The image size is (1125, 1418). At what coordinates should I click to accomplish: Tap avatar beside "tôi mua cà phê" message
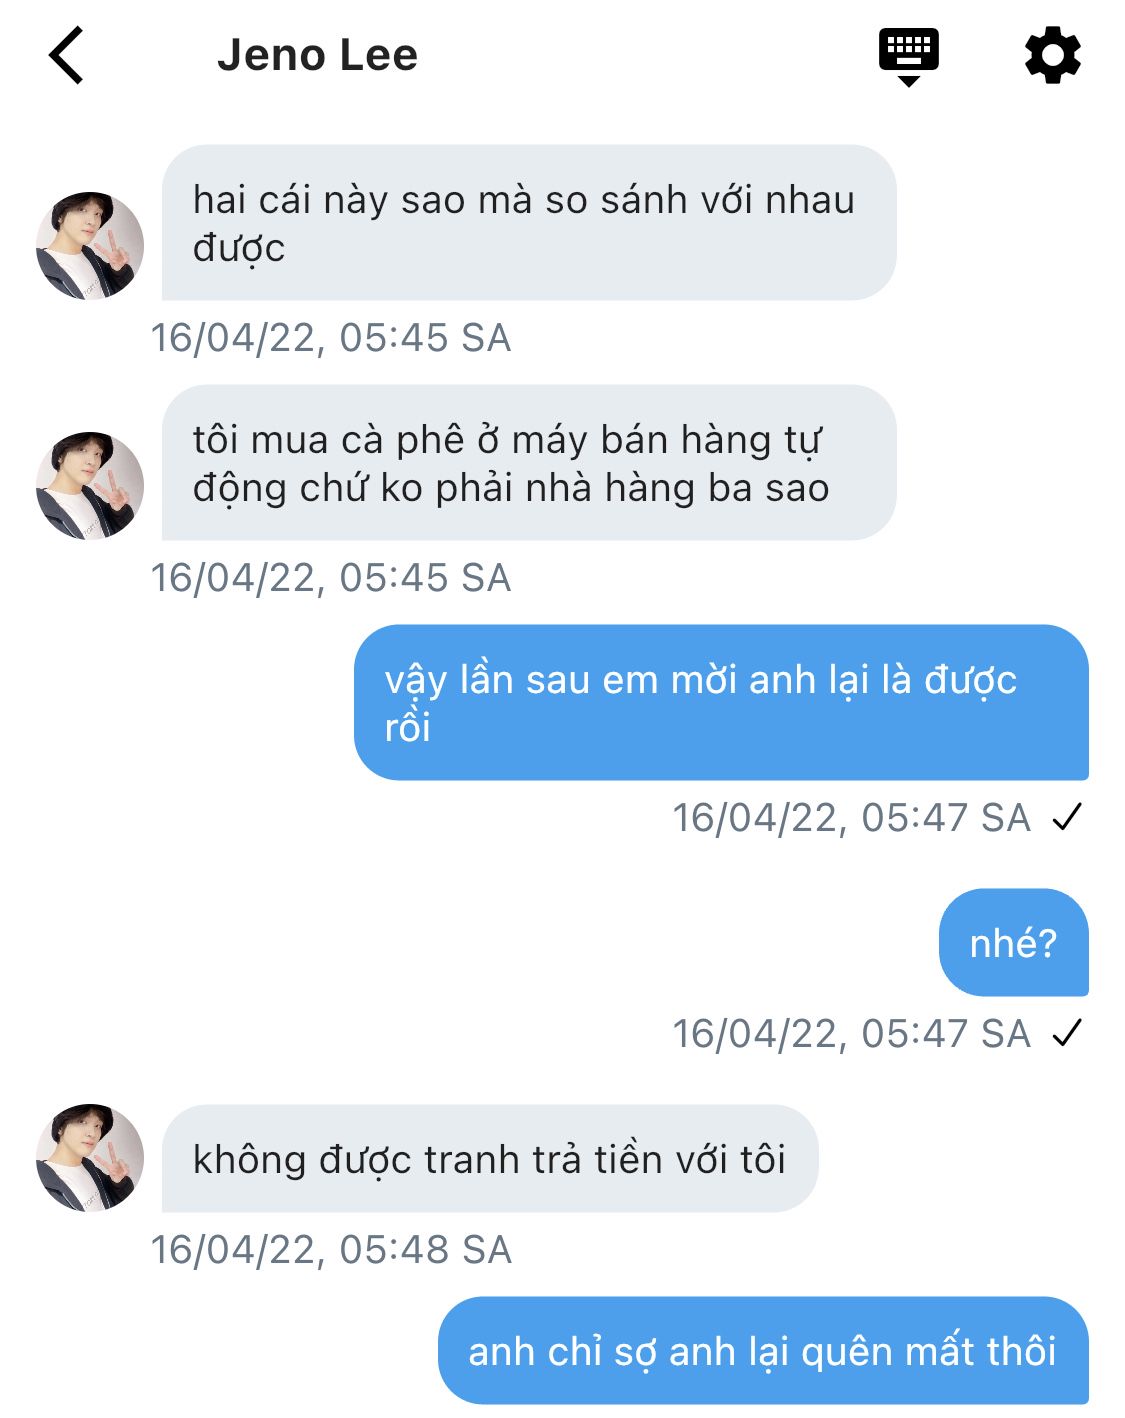(90, 486)
